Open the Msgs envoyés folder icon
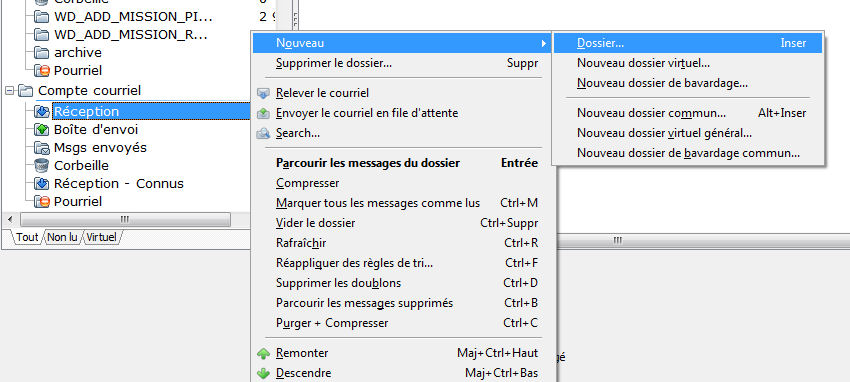 (x=42, y=147)
